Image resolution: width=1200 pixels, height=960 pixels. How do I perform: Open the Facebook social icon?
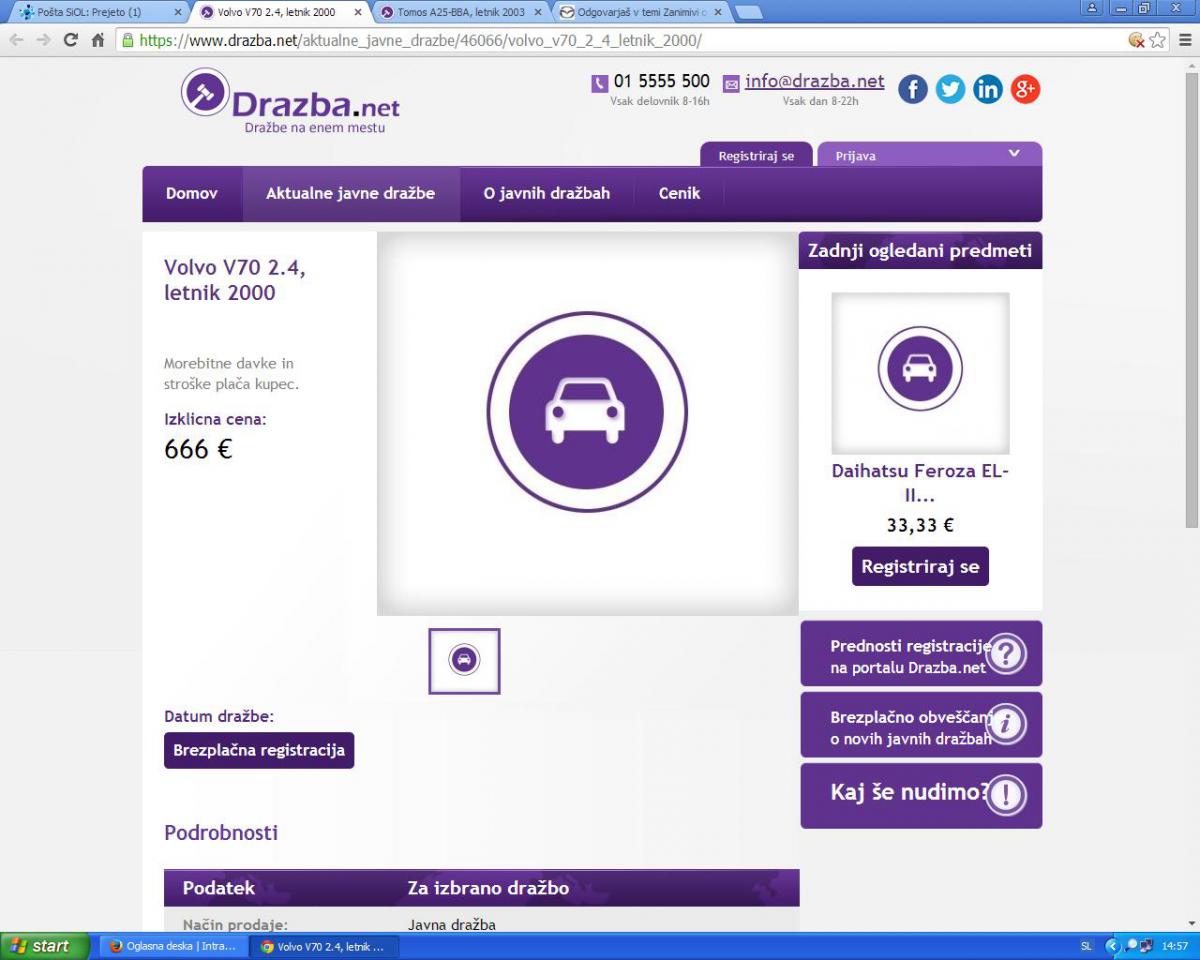[x=913, y=89]
